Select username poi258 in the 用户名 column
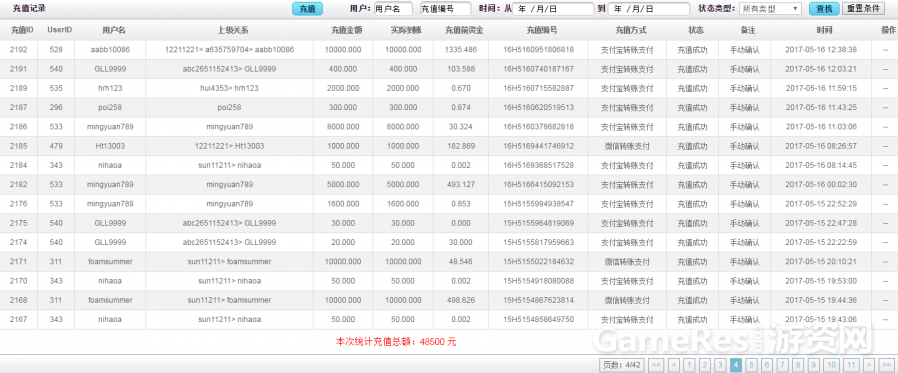The image size is (898, 373). (x=110, y=107)
